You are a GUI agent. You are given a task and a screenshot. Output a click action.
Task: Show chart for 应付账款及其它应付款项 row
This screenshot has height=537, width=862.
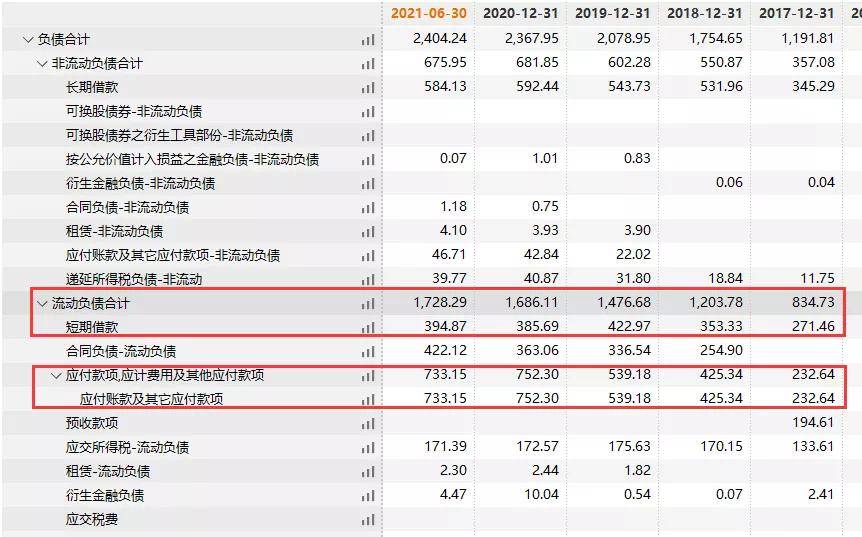[x=368, y=400]
